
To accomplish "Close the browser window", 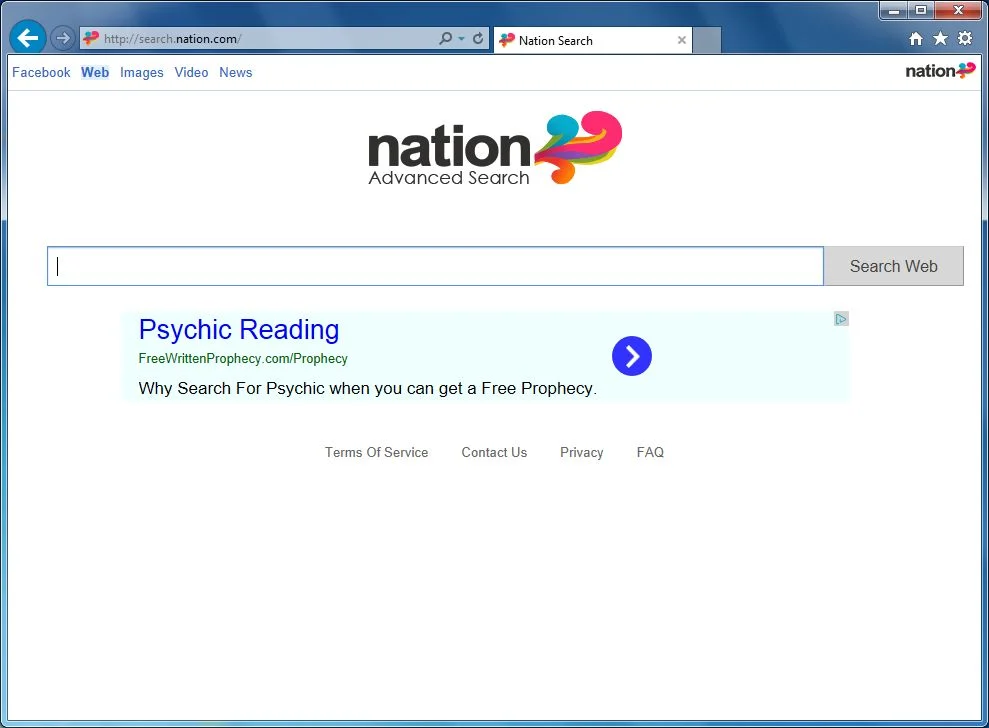I will click(x=959, y=10).
